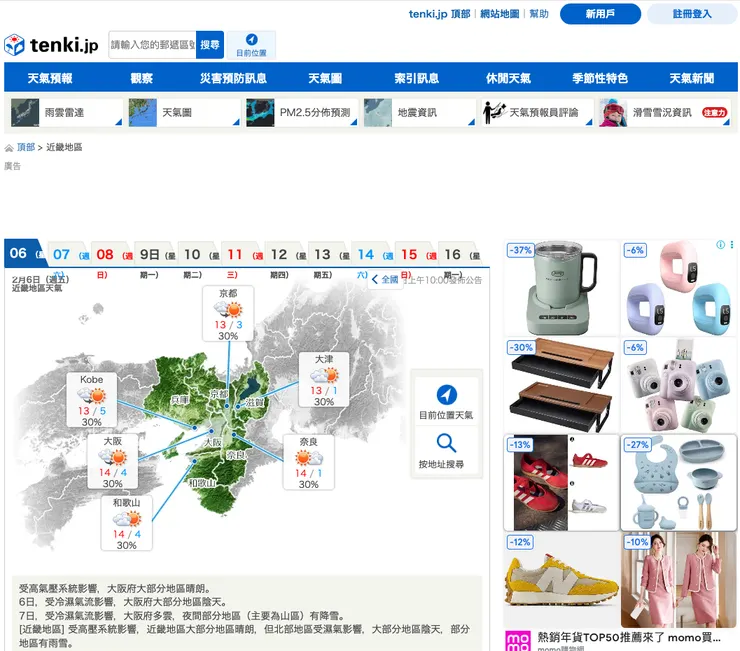Click the -12% yellow New Balance shoe ad
740x651 pixels.
click(562, 580)
